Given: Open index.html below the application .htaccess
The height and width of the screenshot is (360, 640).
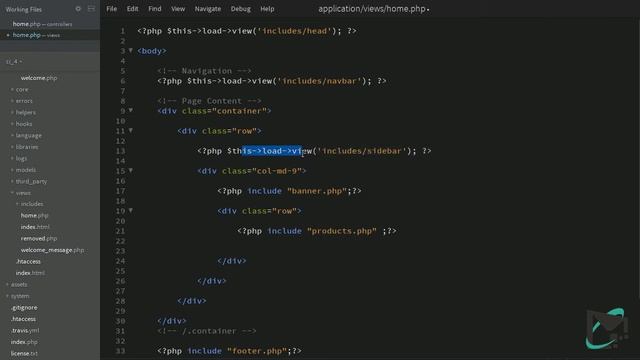Looking at the screenshot, I should (x=30, y=273).
